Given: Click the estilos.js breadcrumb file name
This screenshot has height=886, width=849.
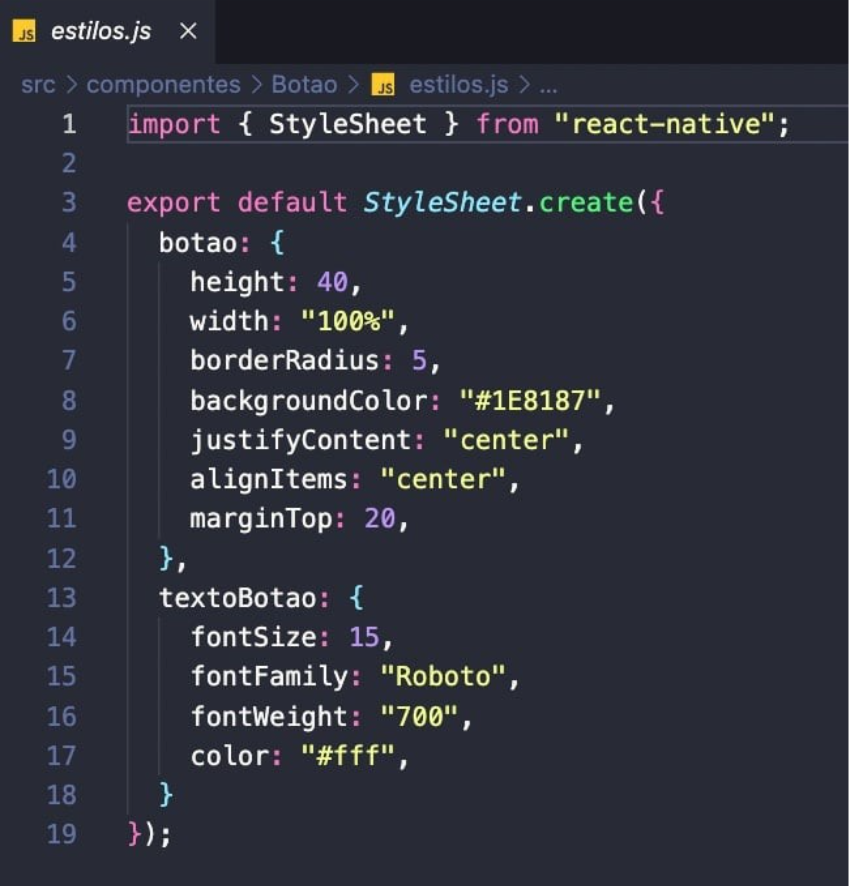Looking at the screenshot, I should [x=458, y=85].
